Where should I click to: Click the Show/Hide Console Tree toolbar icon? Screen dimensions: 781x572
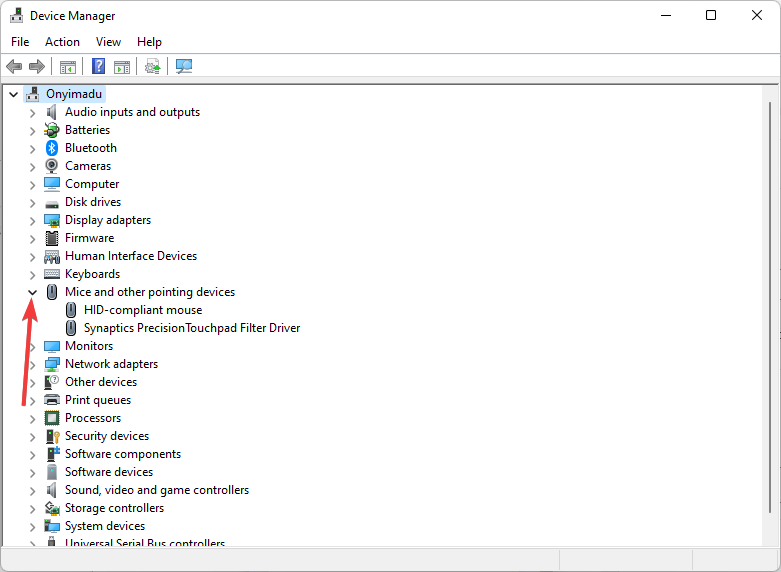tap(68, 67)
